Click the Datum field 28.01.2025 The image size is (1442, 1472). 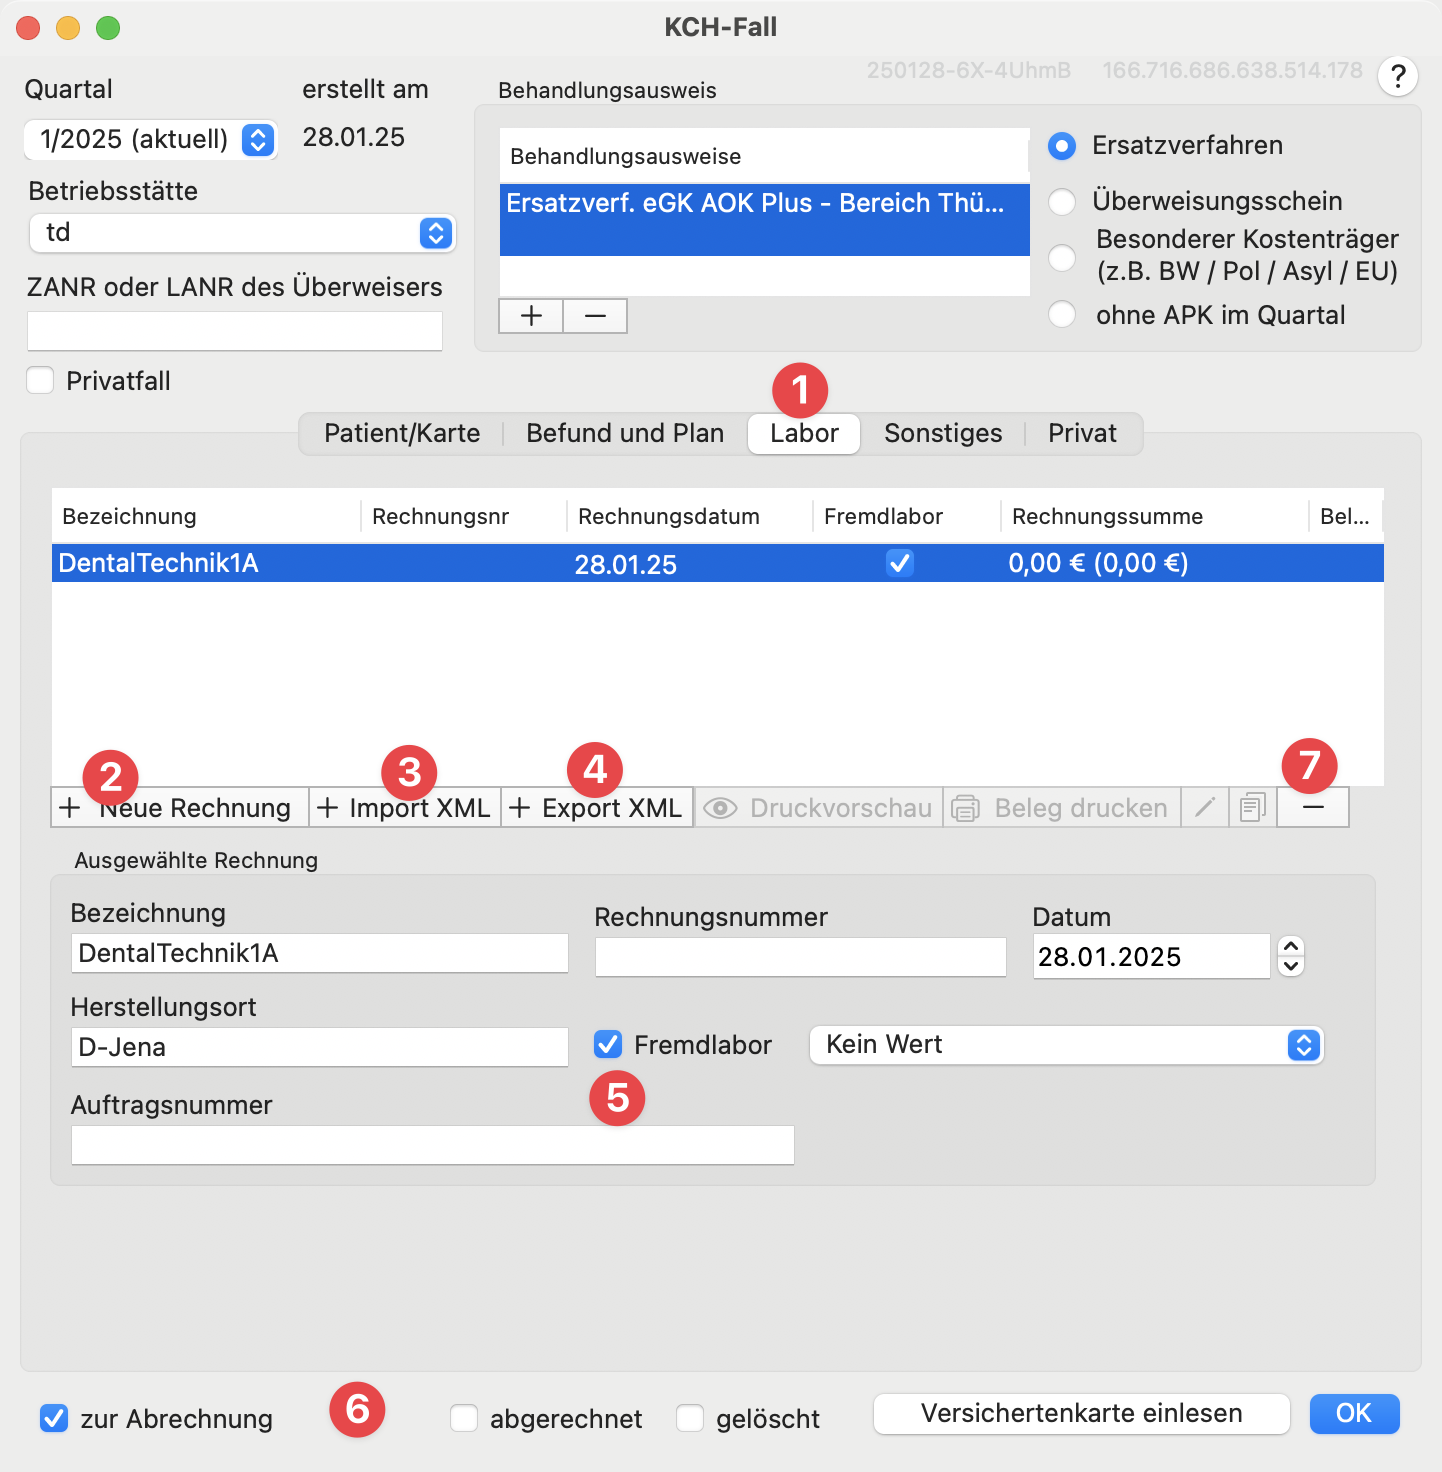click(x=1152, y=957)
